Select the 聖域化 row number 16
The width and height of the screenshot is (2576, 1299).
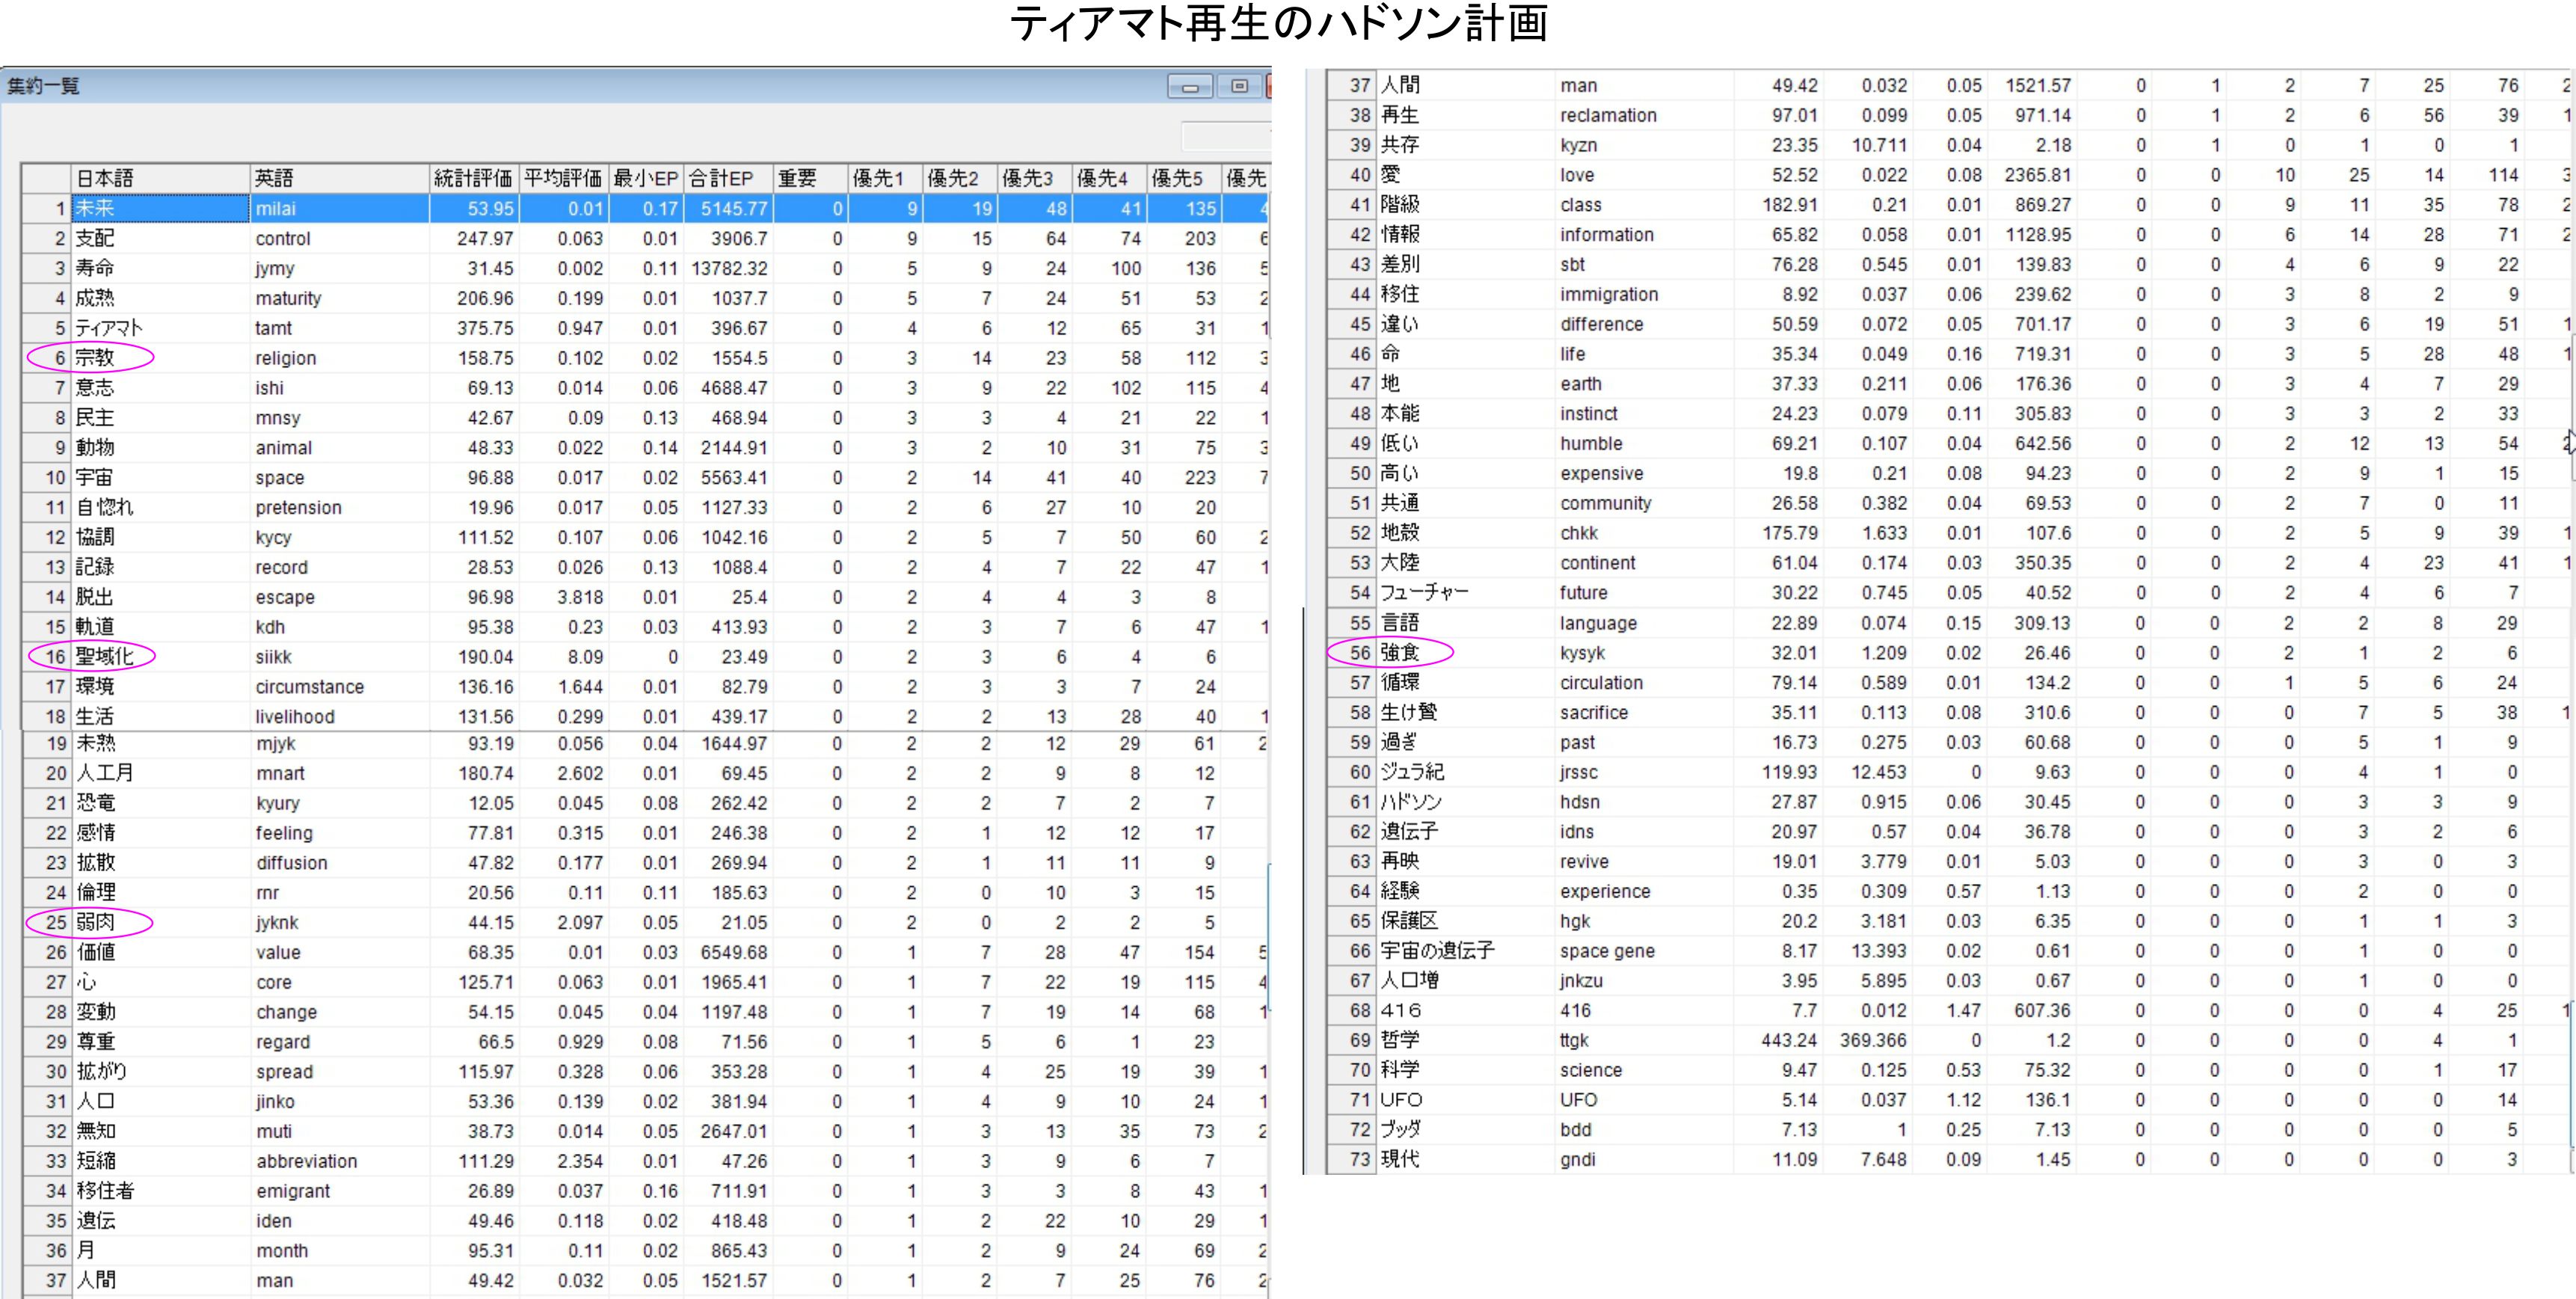(54, 657)
